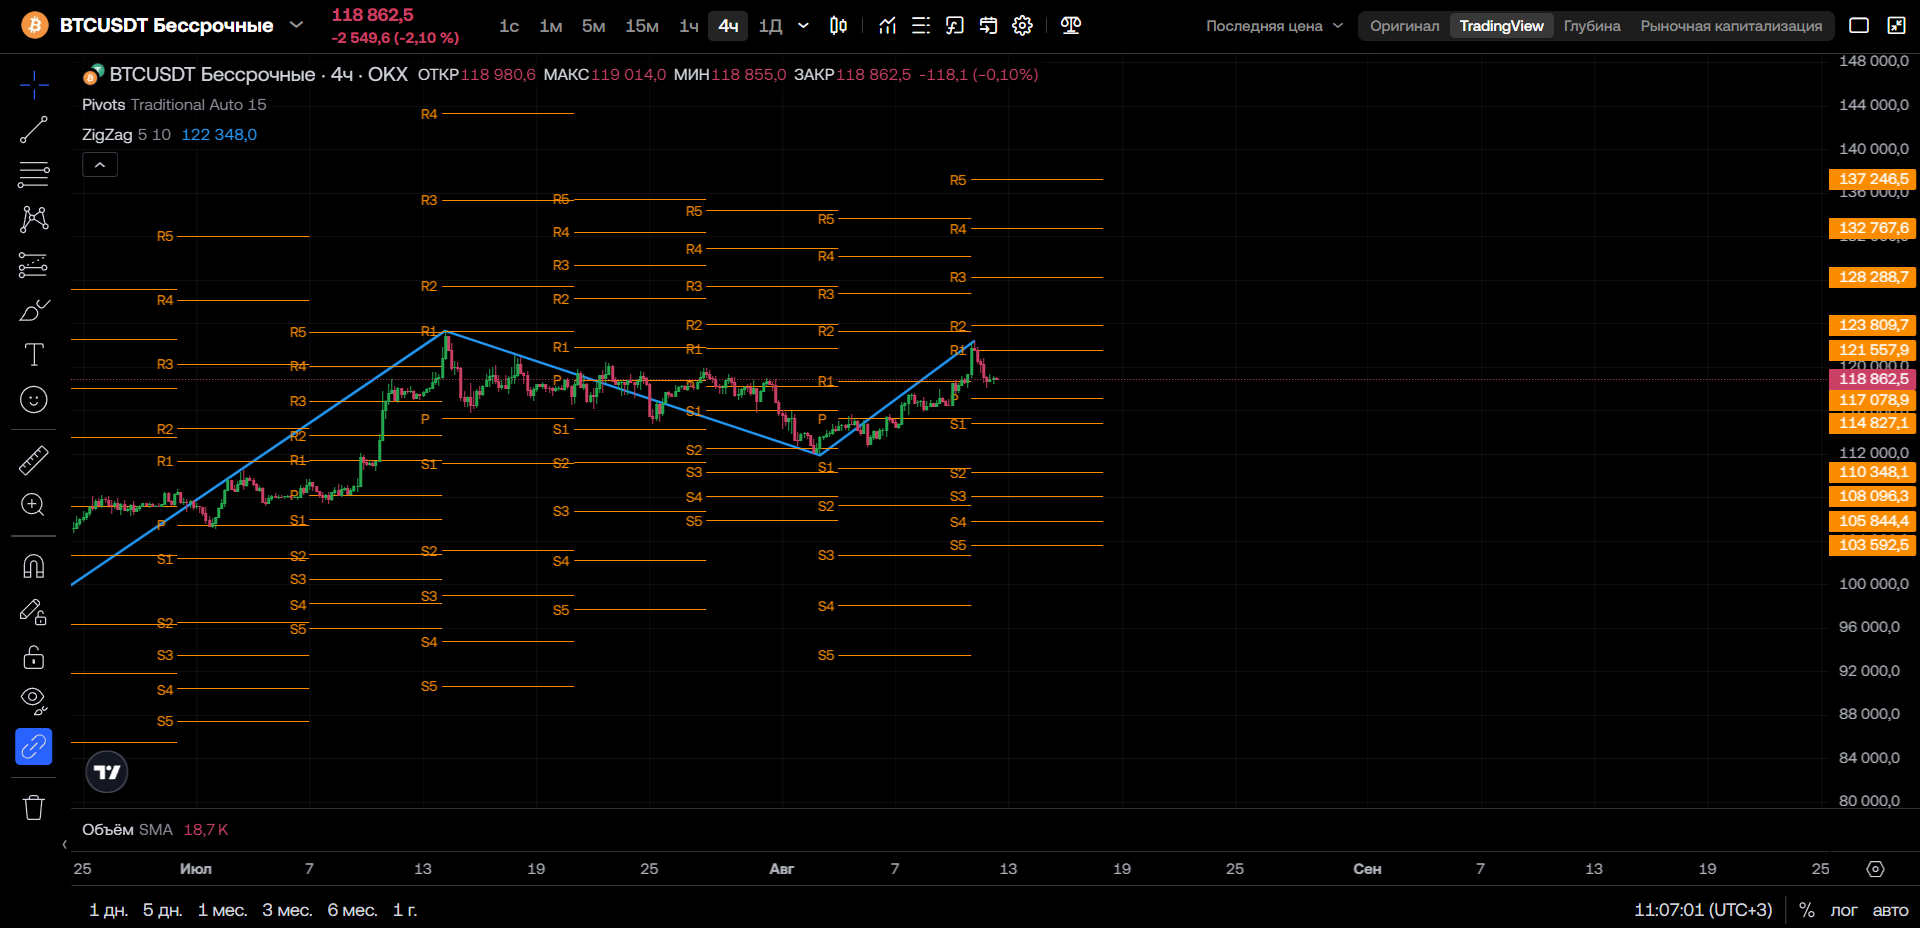This screenshot has height=928, width=1920.
Task: Expand the collapsed bottom panel arrow
Action: pos(65,845)
